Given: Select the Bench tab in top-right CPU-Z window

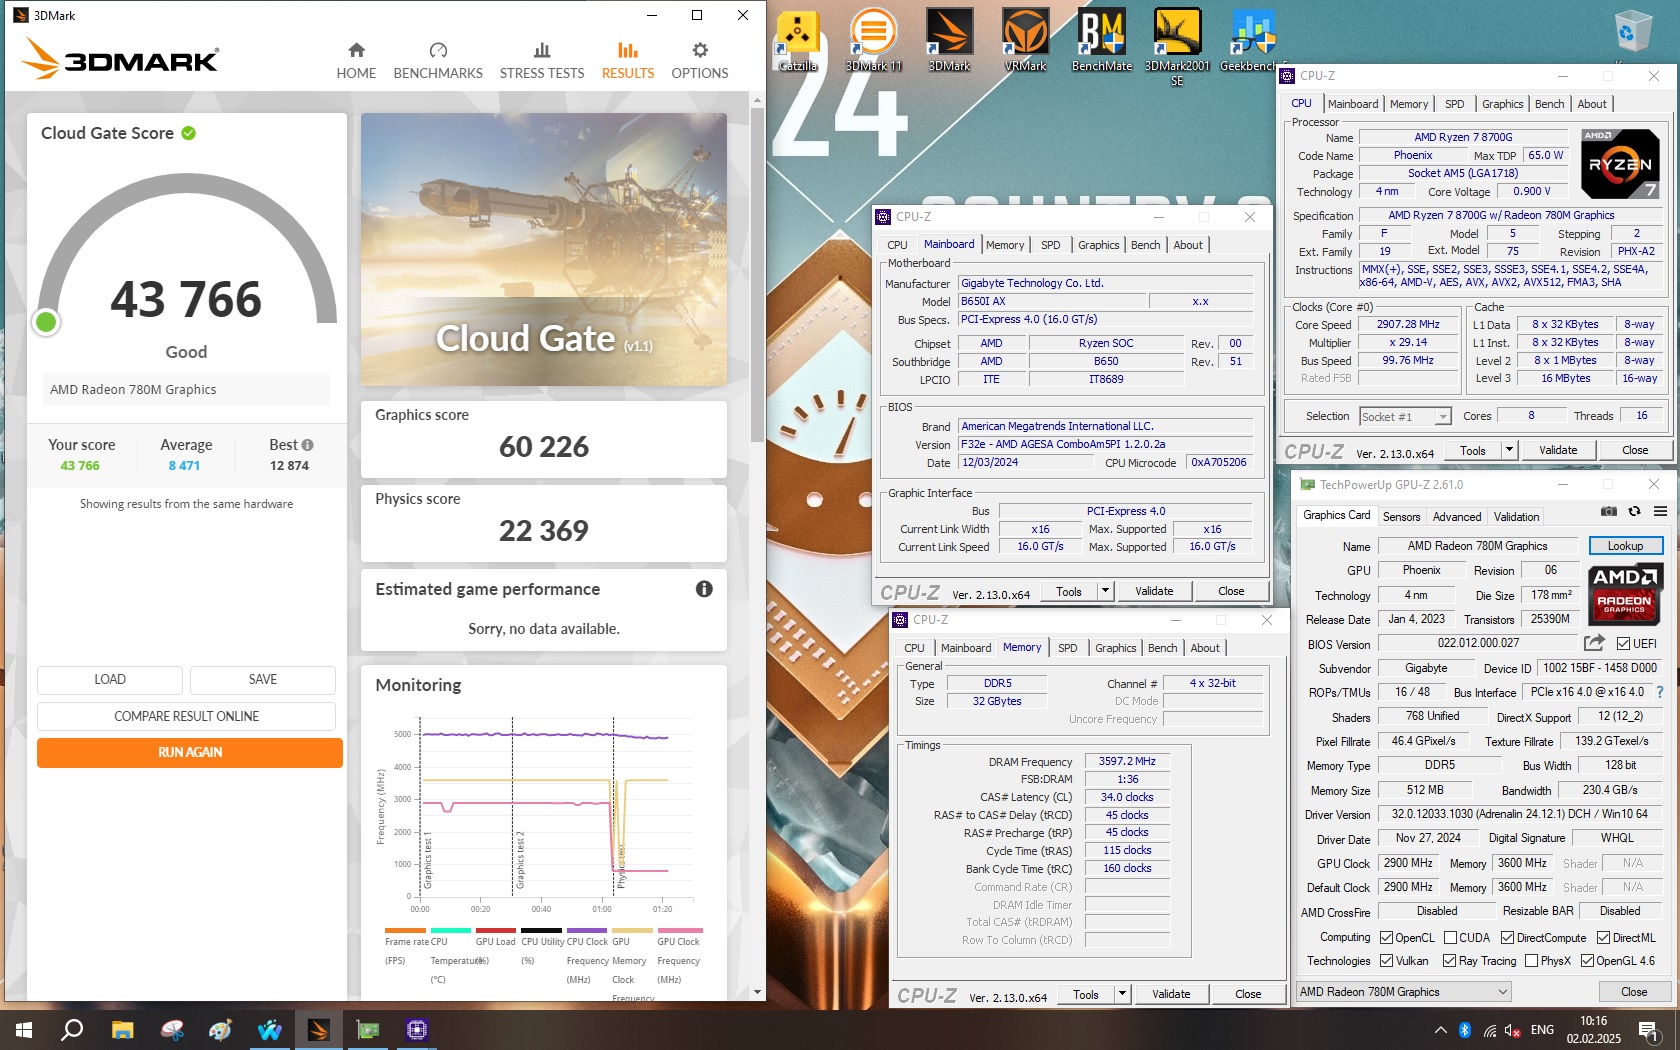Looking at the screenshot, I should pyautogui.click(x=1549, y=104).
